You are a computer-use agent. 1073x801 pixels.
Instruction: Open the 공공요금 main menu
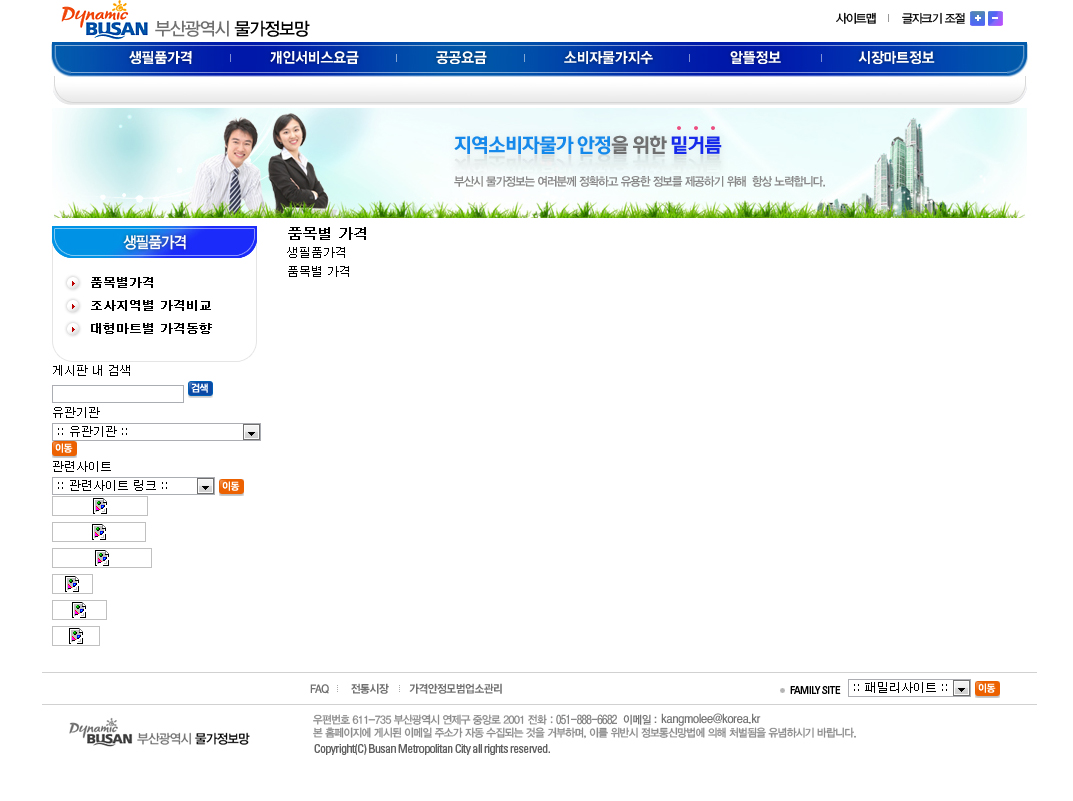tap(461, 57)
